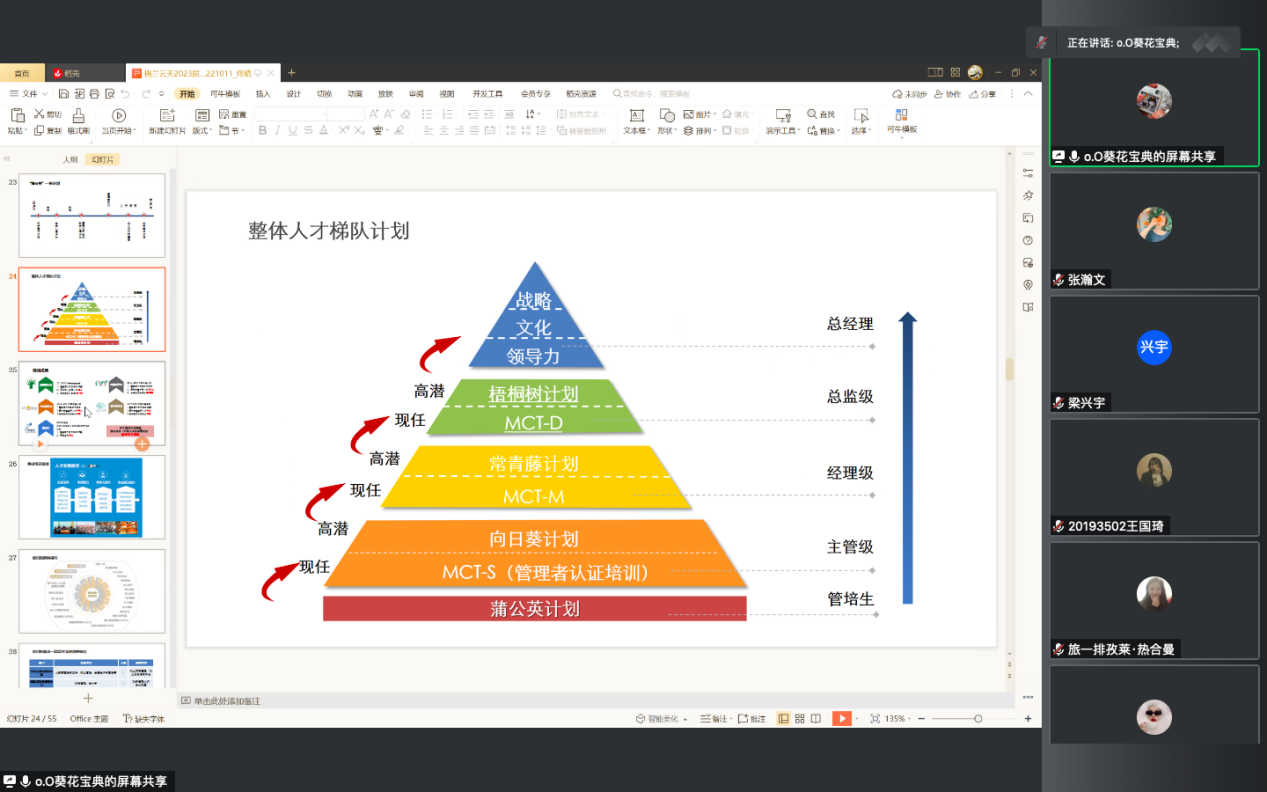Image resolution: width=1267 pixels, height=792 pixels.
Task: Click the 分享 (Share) button
Action: click(983, 94)
